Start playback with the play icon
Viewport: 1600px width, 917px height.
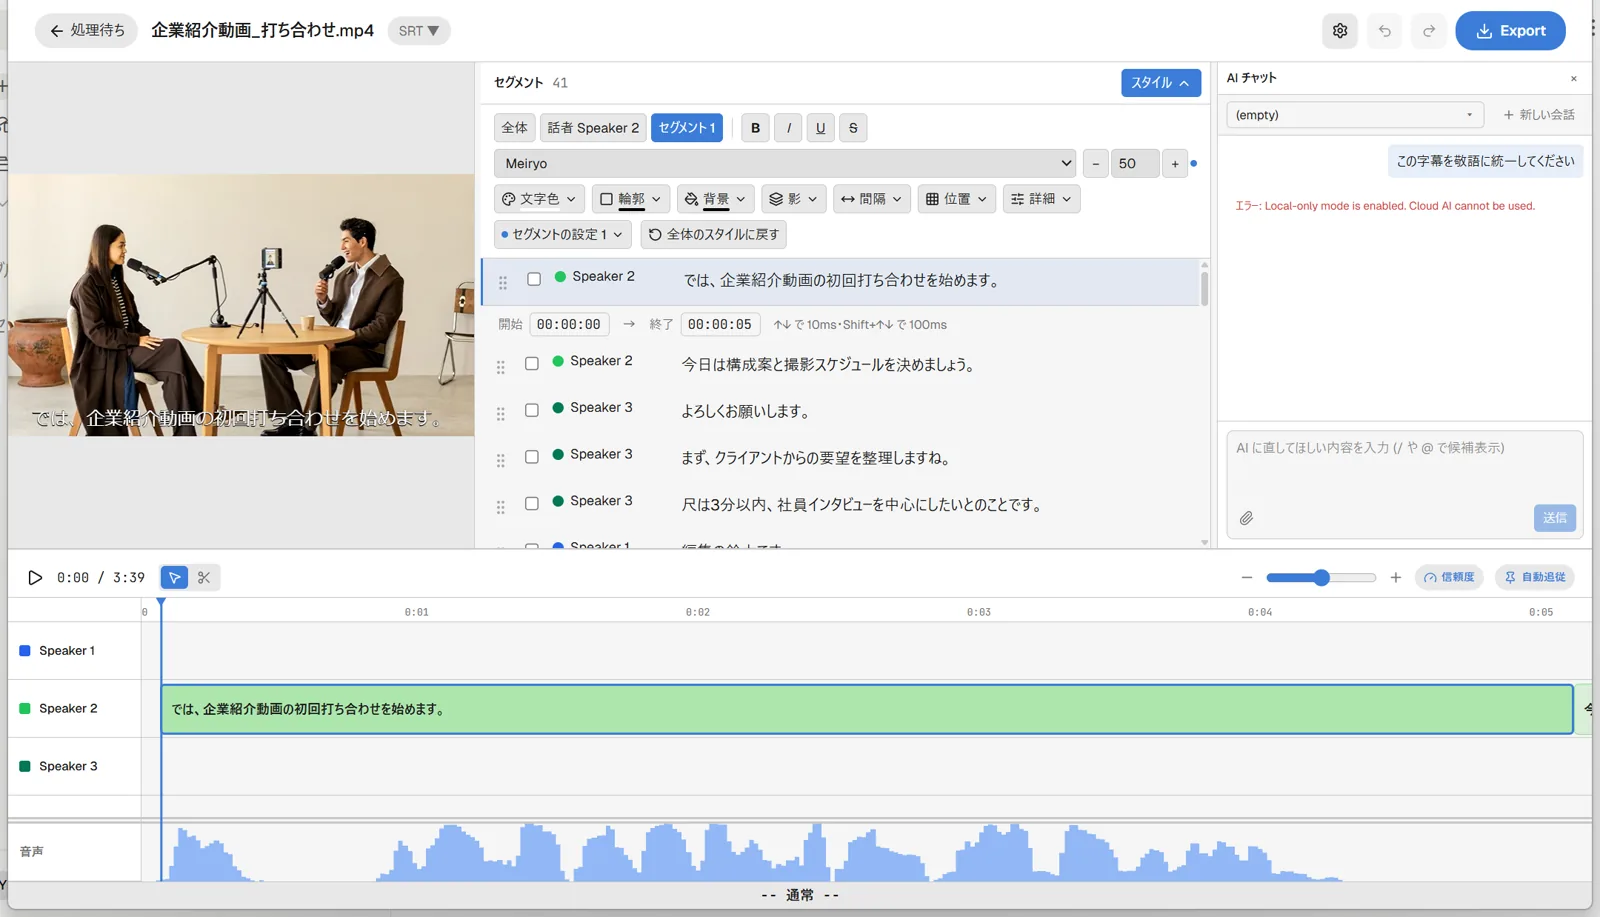(35, 578)
